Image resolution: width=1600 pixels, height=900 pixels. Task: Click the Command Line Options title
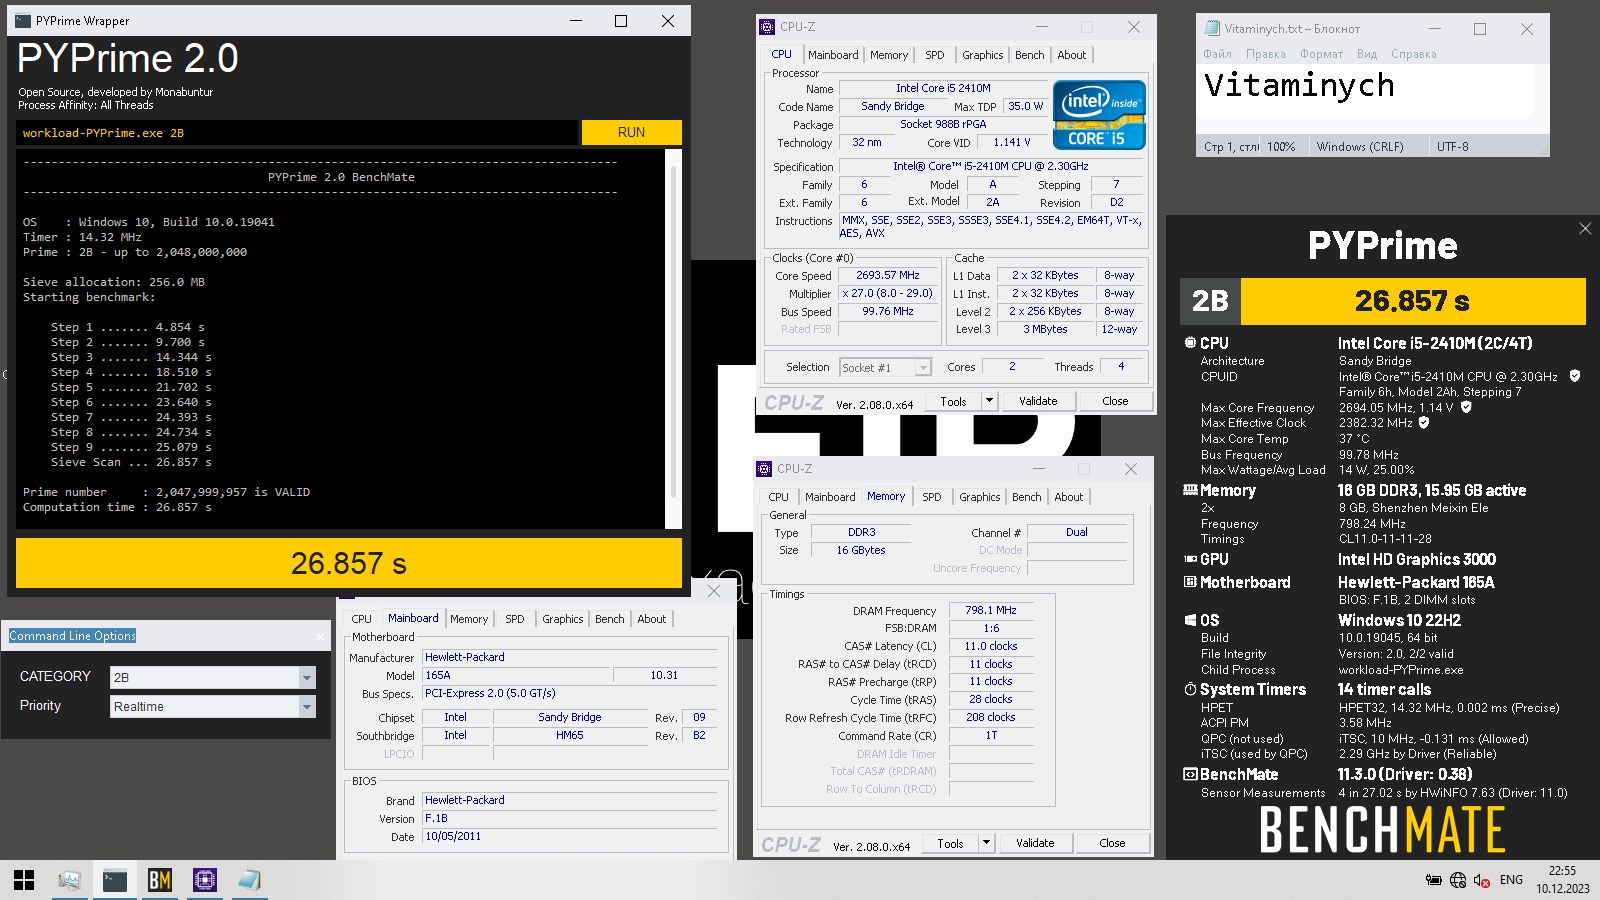coord(72,636)
